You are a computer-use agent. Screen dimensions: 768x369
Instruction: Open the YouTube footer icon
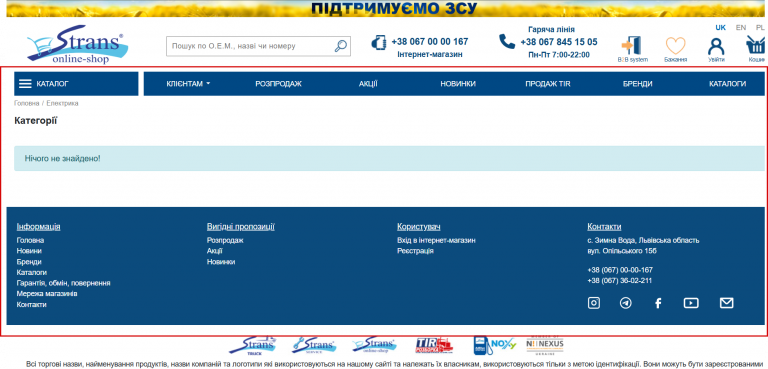(691, 303)
